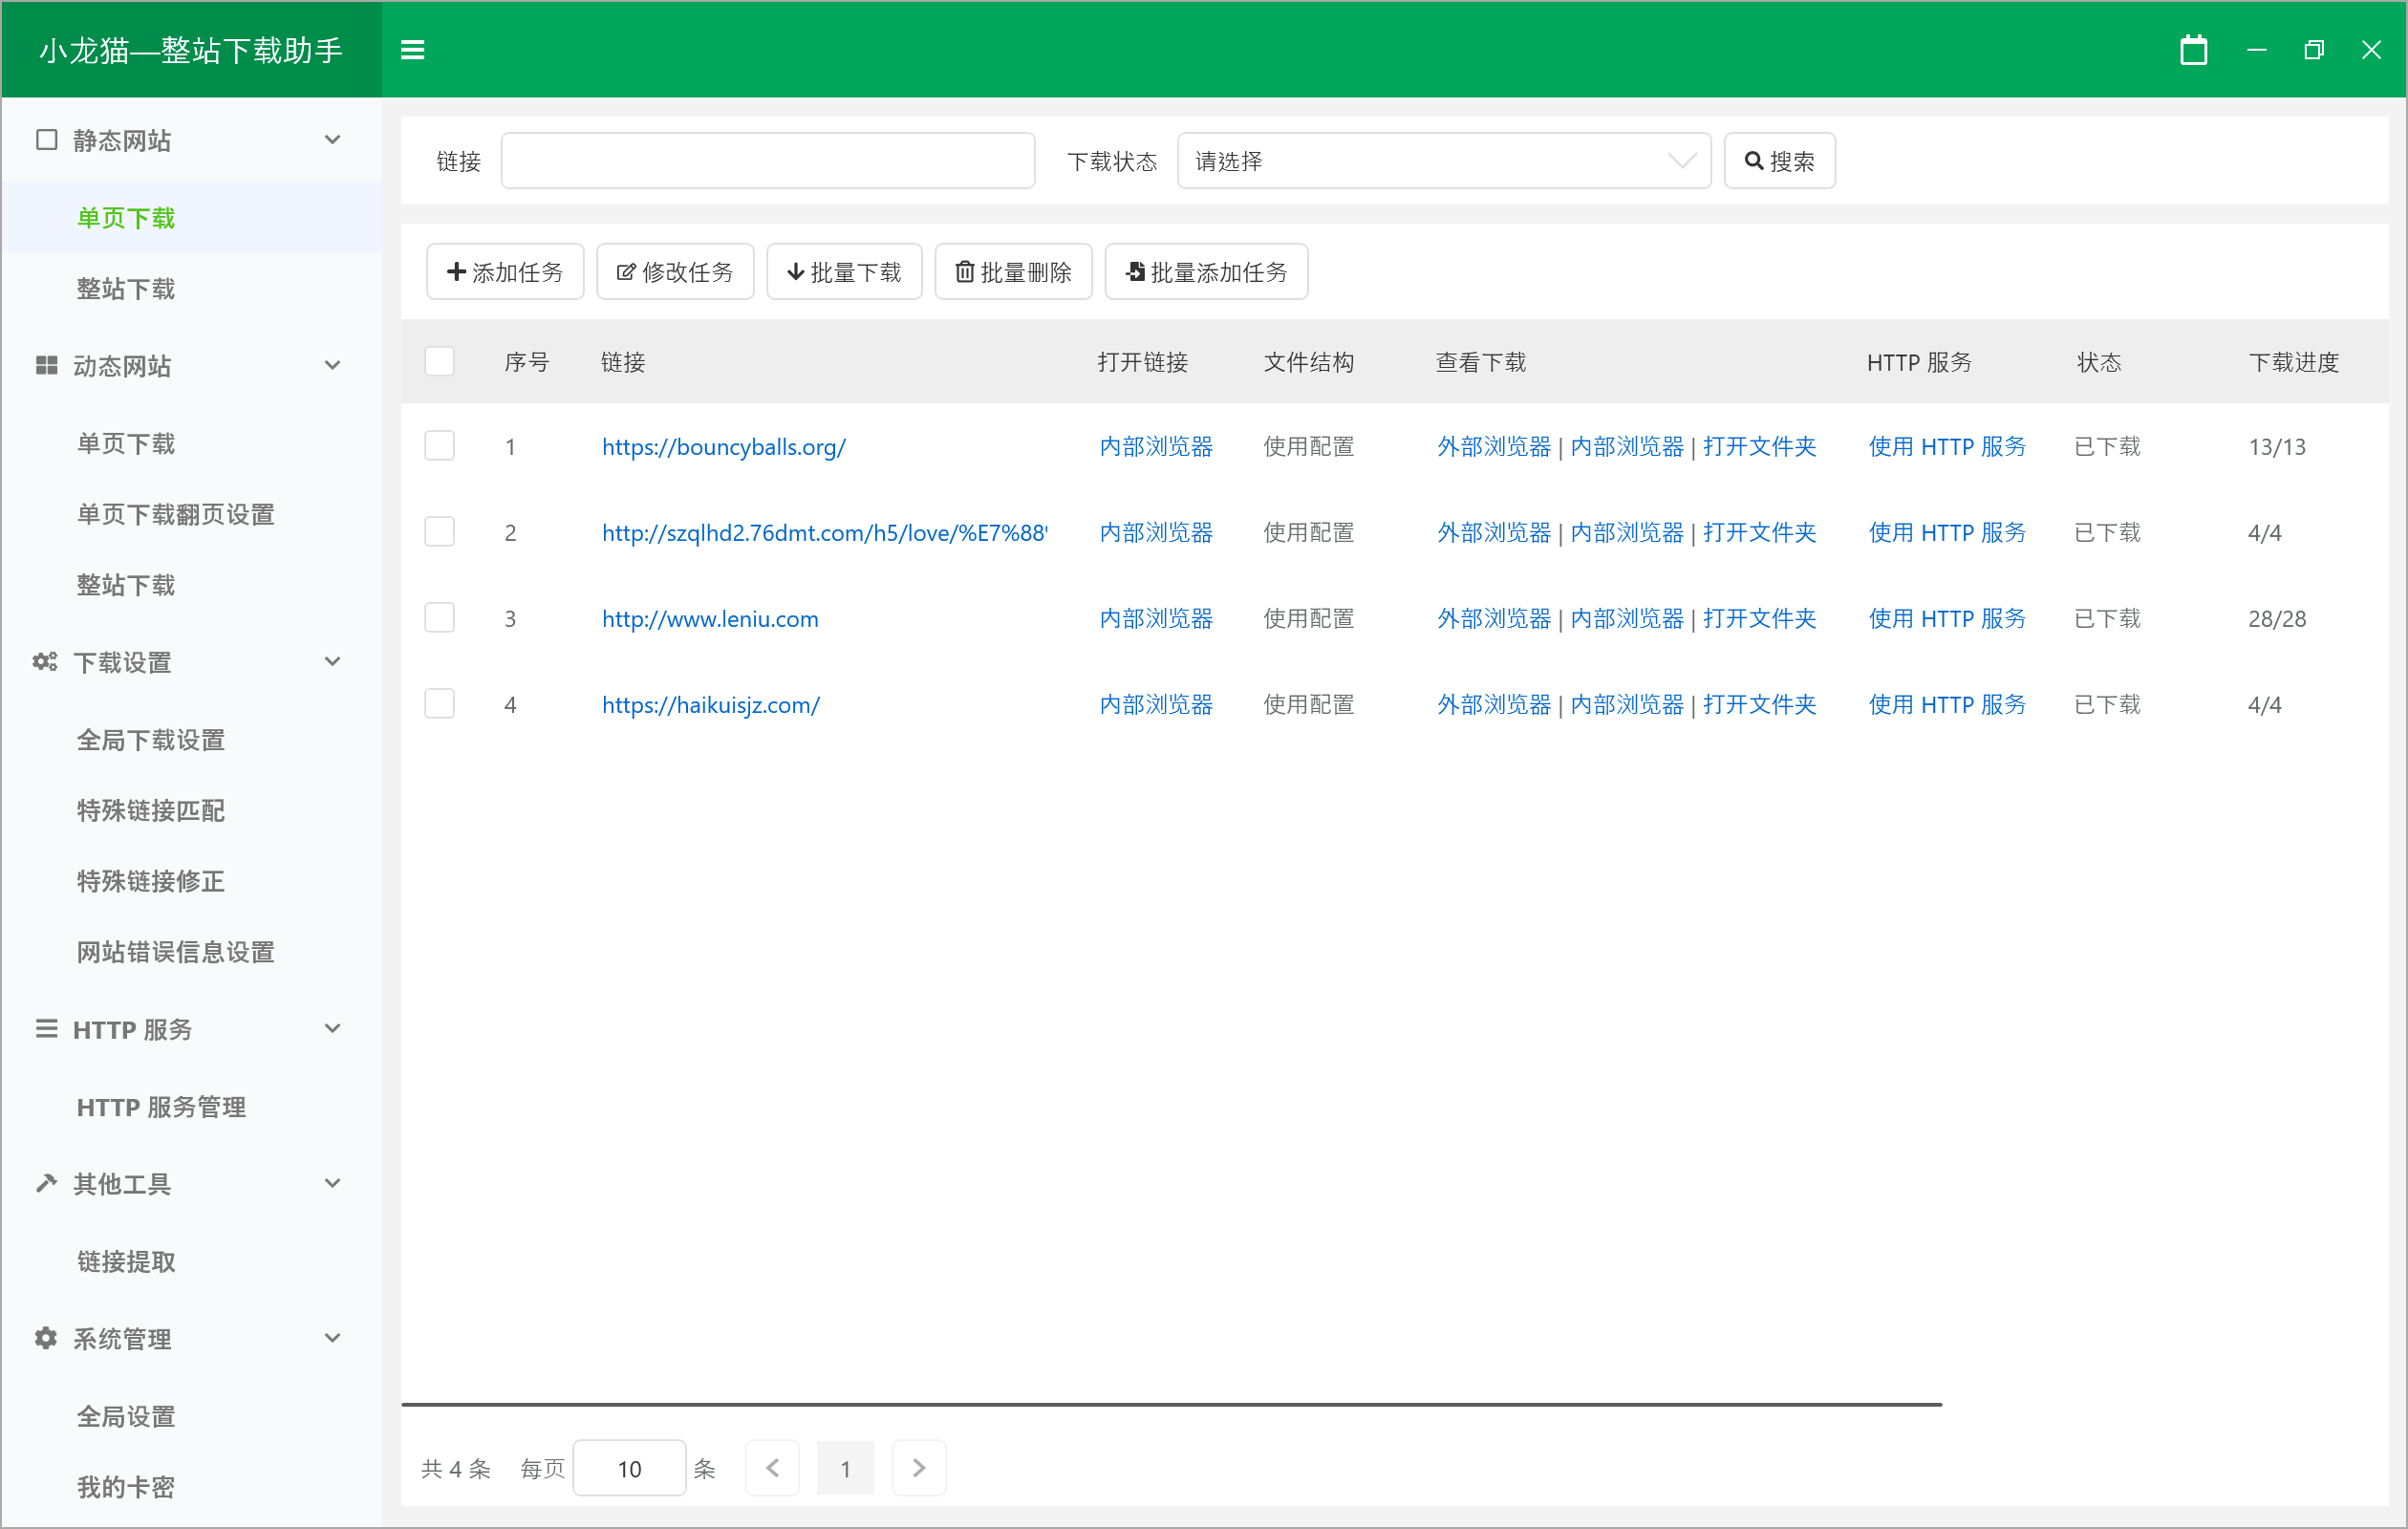Open 全局下载设置
Image resolution: width=2408 pixels, height=1529 pixels.
point(151,740)
